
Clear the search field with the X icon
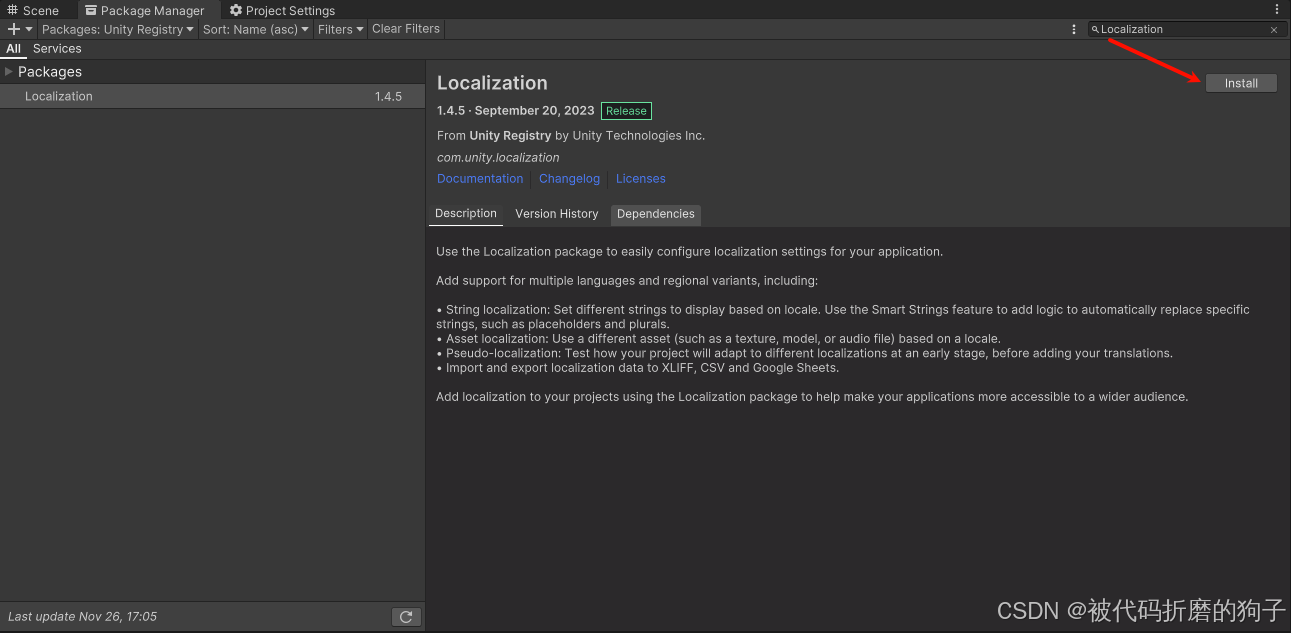(x=1274, y=30)
